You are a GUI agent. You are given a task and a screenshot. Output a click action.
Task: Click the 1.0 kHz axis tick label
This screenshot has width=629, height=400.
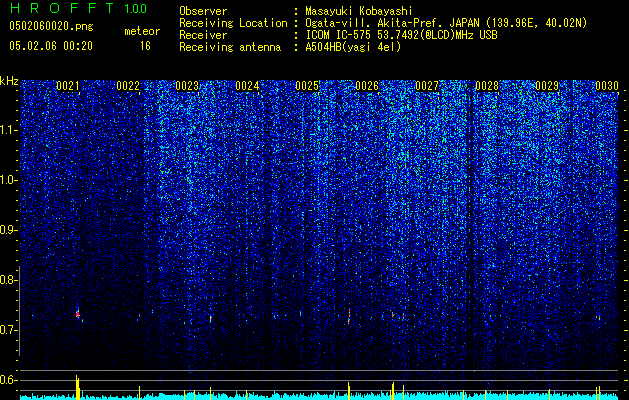pos(8,181)
